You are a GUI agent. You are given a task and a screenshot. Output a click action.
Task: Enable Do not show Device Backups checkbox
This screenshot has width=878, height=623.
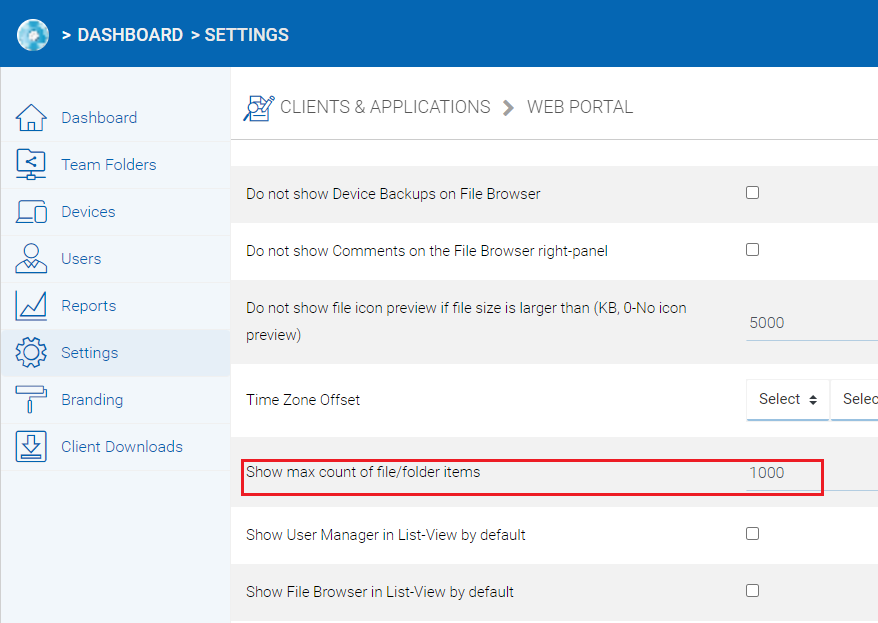click(x=753, y=193)
